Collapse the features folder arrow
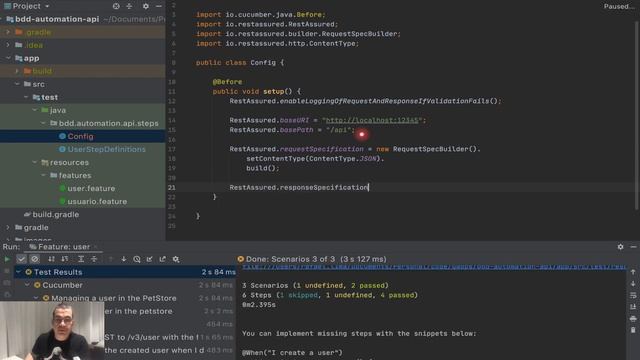Viewport: 640px width, 360px height. (43, 176)
